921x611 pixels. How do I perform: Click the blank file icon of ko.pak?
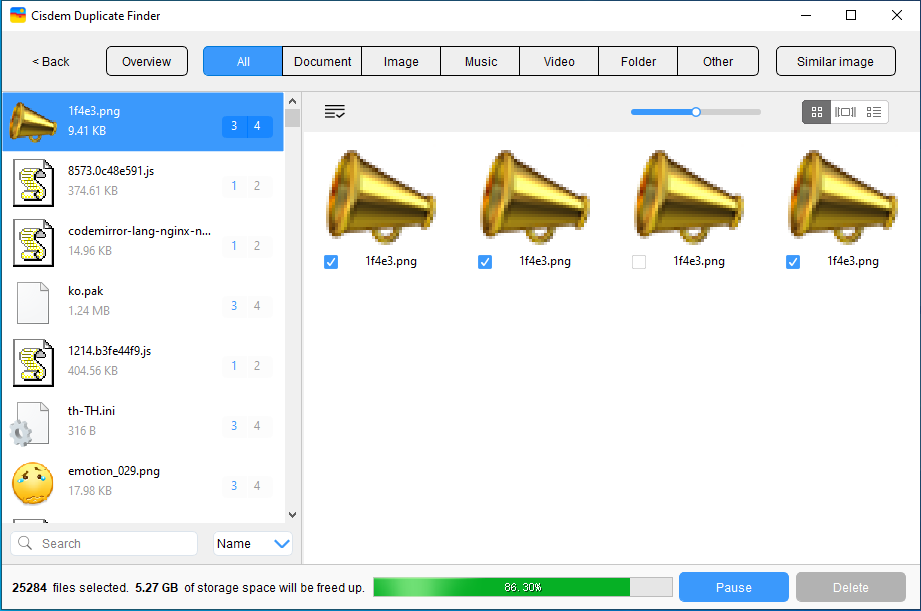tap(33, 303)
